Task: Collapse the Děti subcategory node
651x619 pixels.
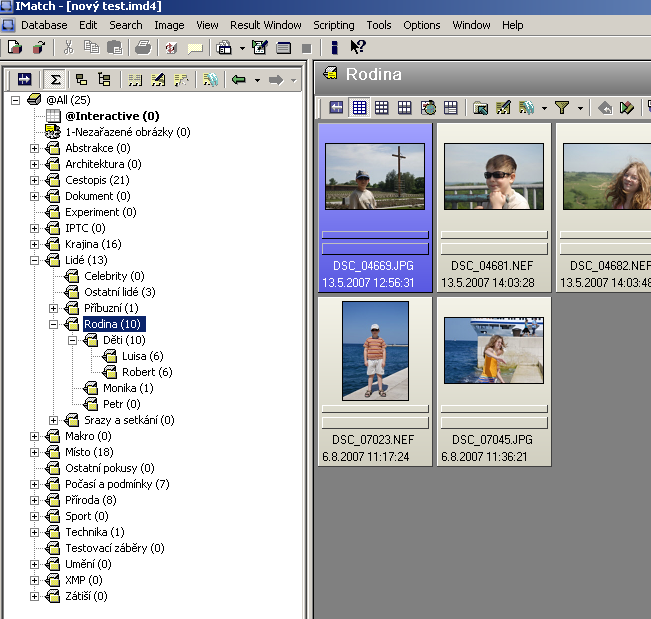Action: [72, 340]
